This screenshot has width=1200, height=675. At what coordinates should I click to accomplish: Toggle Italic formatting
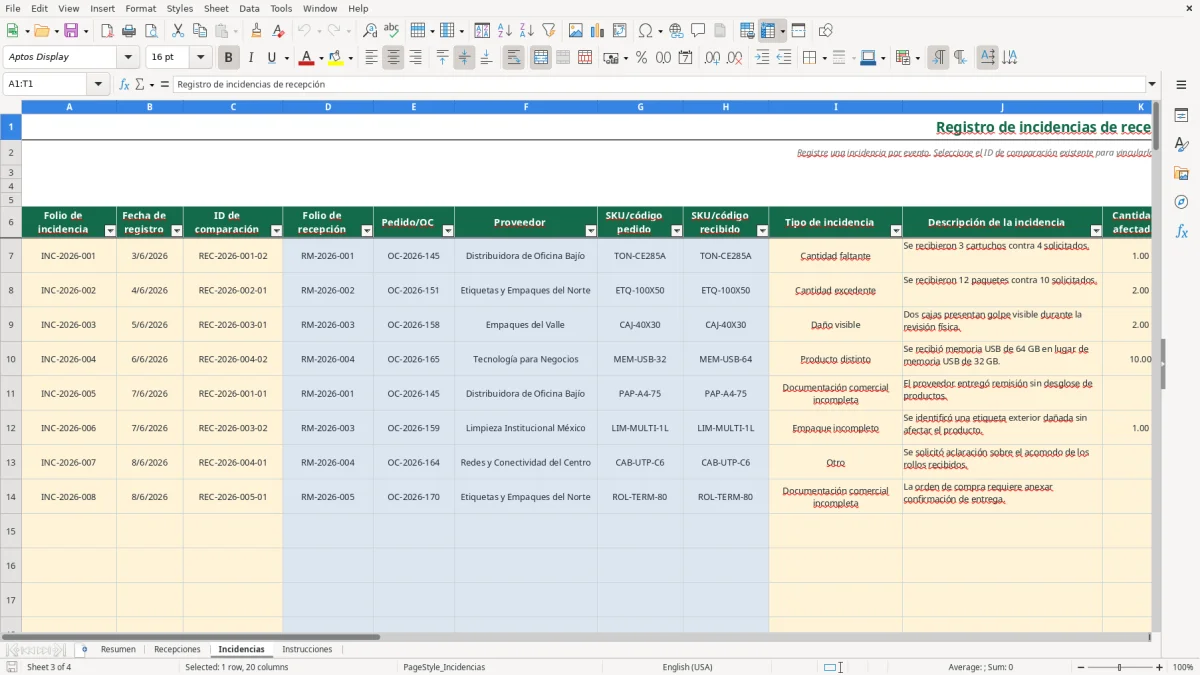click(x=251, y=58)
